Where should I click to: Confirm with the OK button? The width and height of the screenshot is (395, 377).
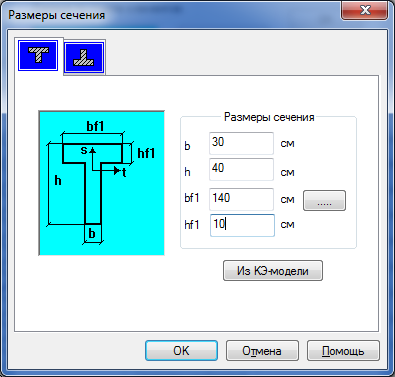pyautogui.click(x=181, y=351)
